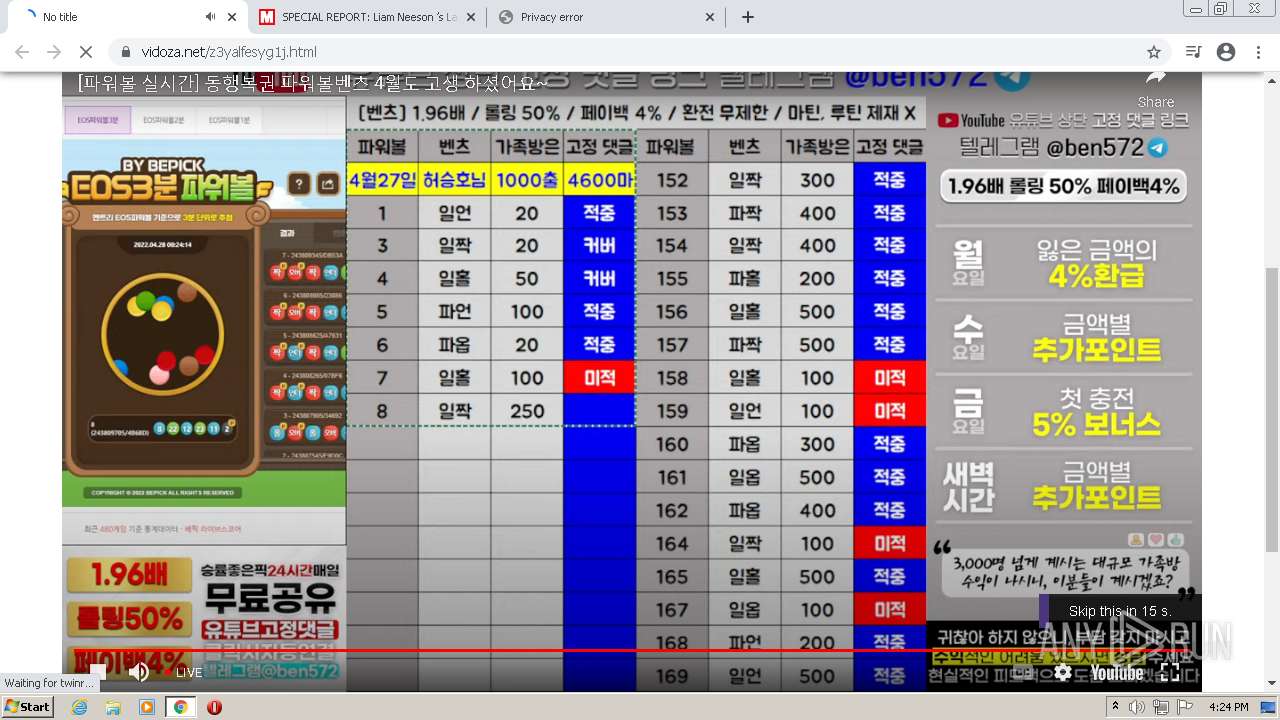The height and width of the screenshot is (720, 1280).
Task: Open the Chrome profile avatar
Action: click(x=1226, y=52)
